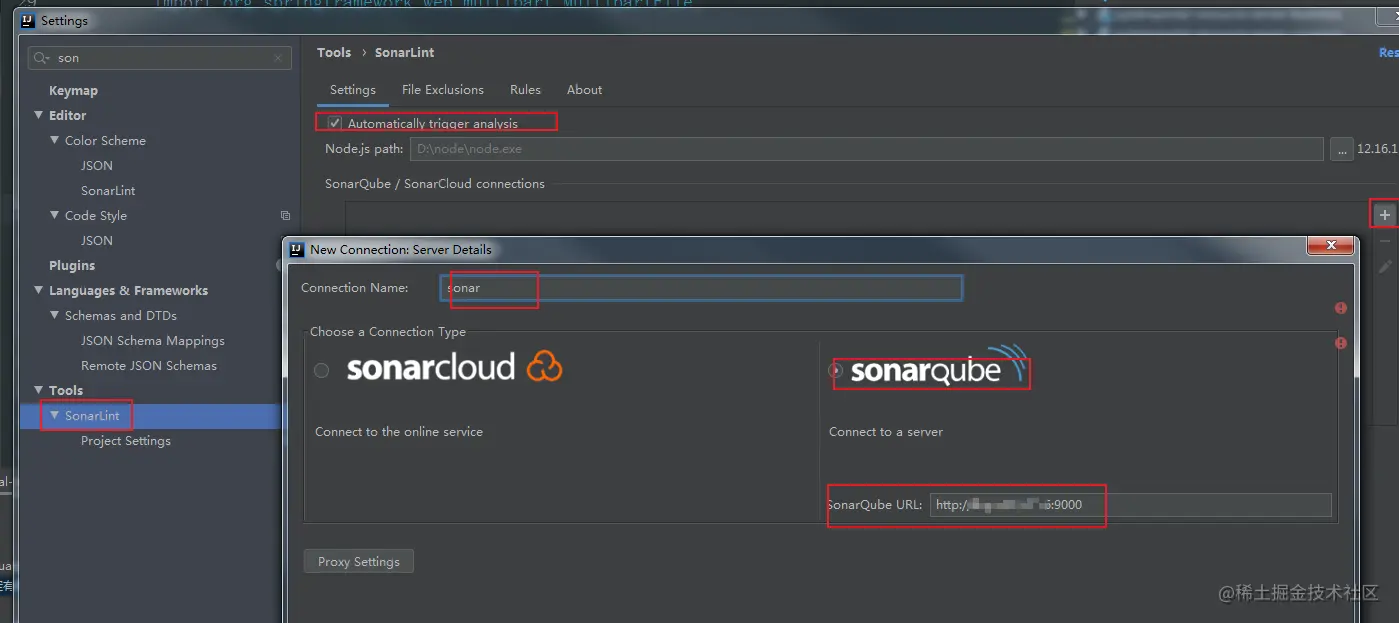
Task: Select the SonarCloud connection type radio button
Action: tap(321, 370)
